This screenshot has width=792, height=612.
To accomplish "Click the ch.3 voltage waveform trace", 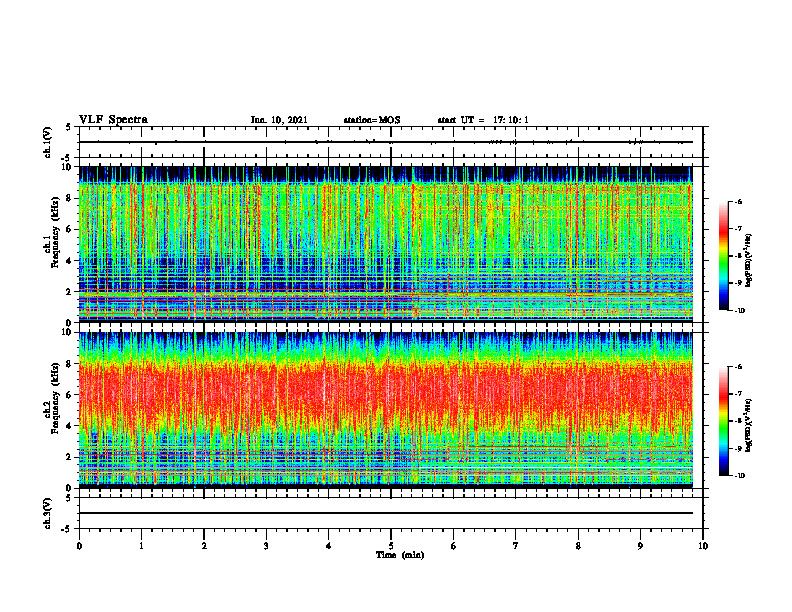I will point(386,513).
